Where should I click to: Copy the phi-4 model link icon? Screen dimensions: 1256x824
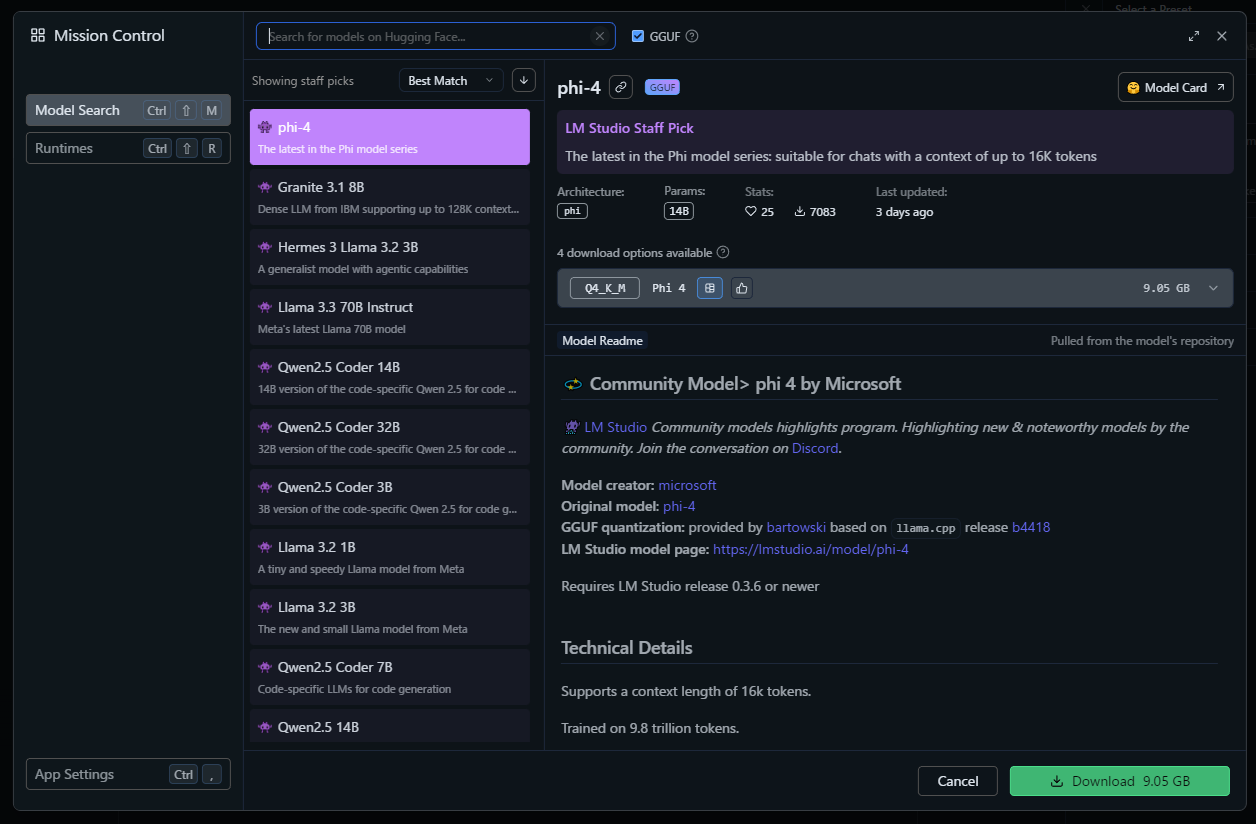pos(621,88)
